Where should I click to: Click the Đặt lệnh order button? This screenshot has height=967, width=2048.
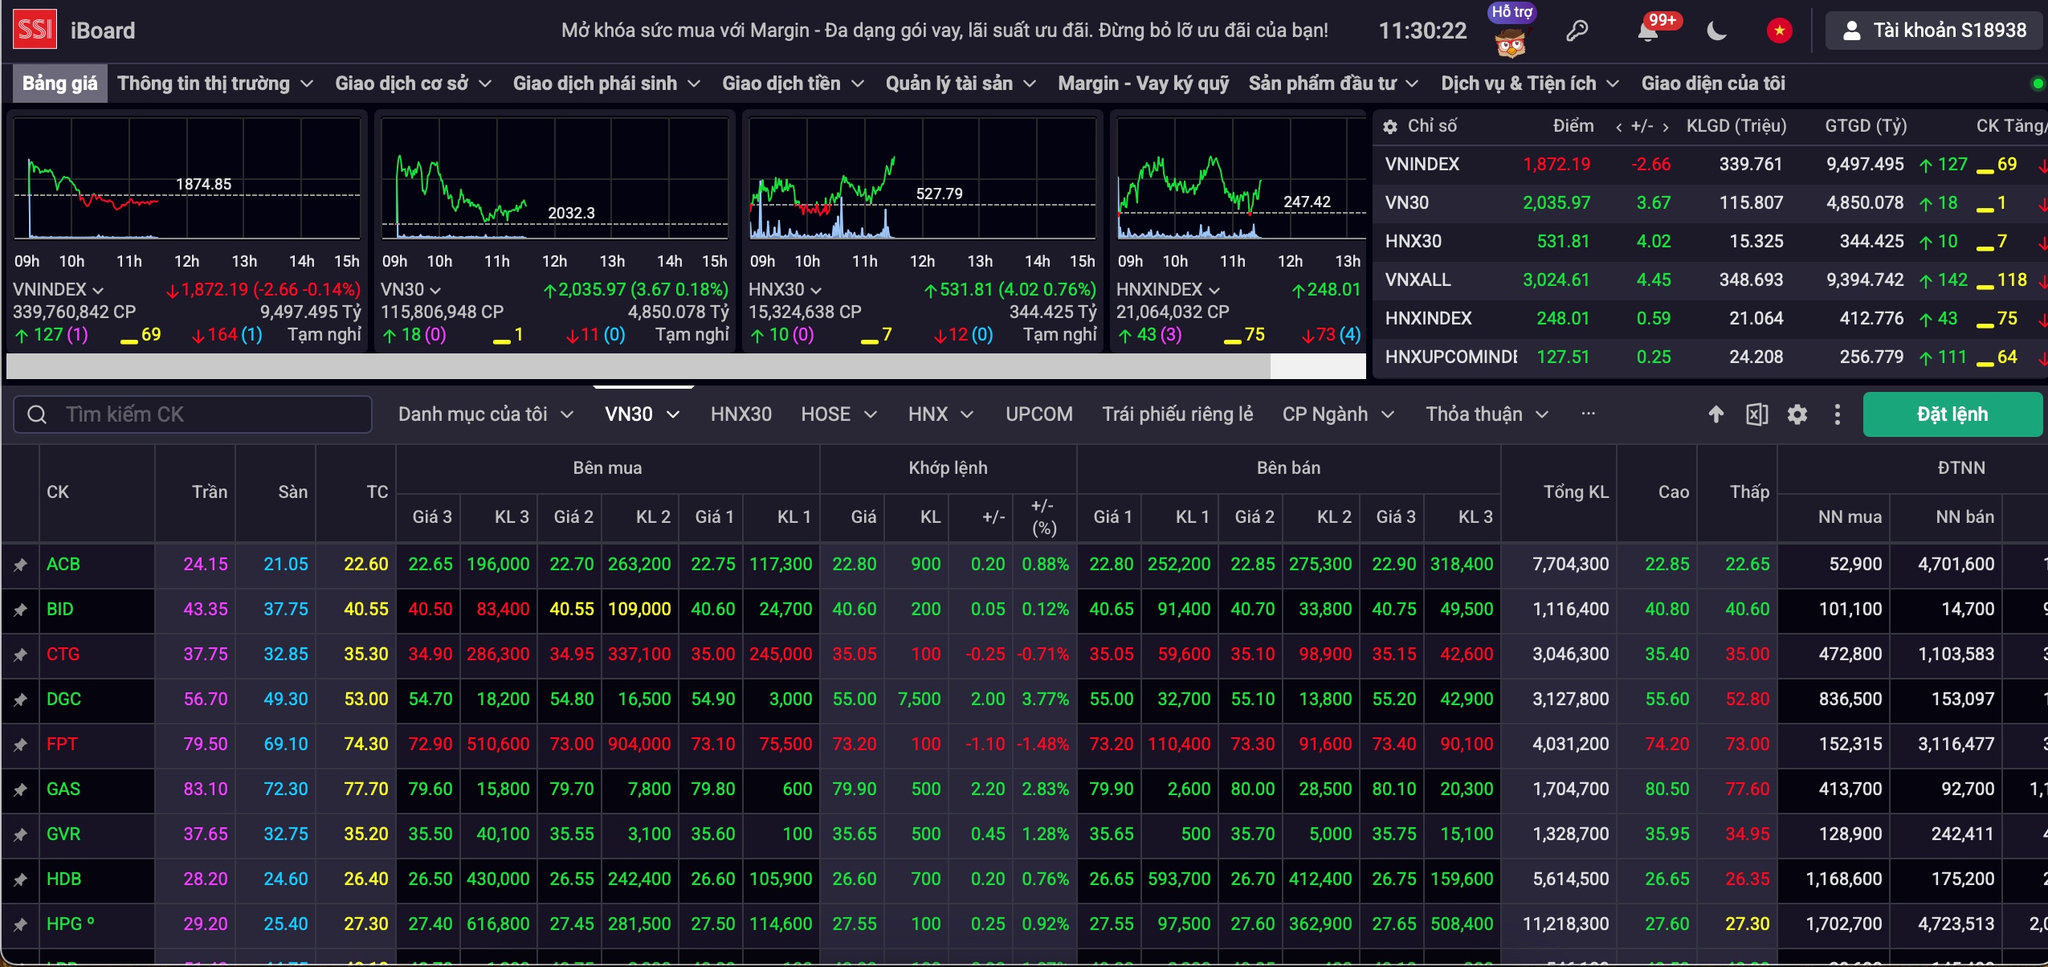pyautogui.click(x=1952, y=414)
